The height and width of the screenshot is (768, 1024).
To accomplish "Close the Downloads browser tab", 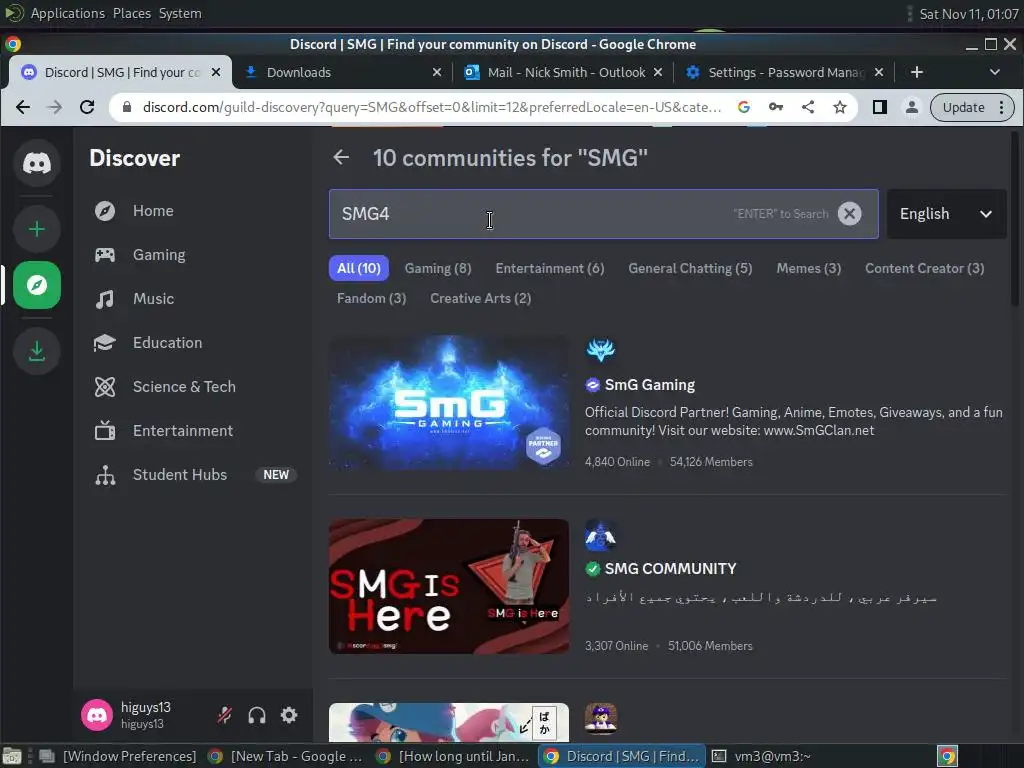I will 437,72.
